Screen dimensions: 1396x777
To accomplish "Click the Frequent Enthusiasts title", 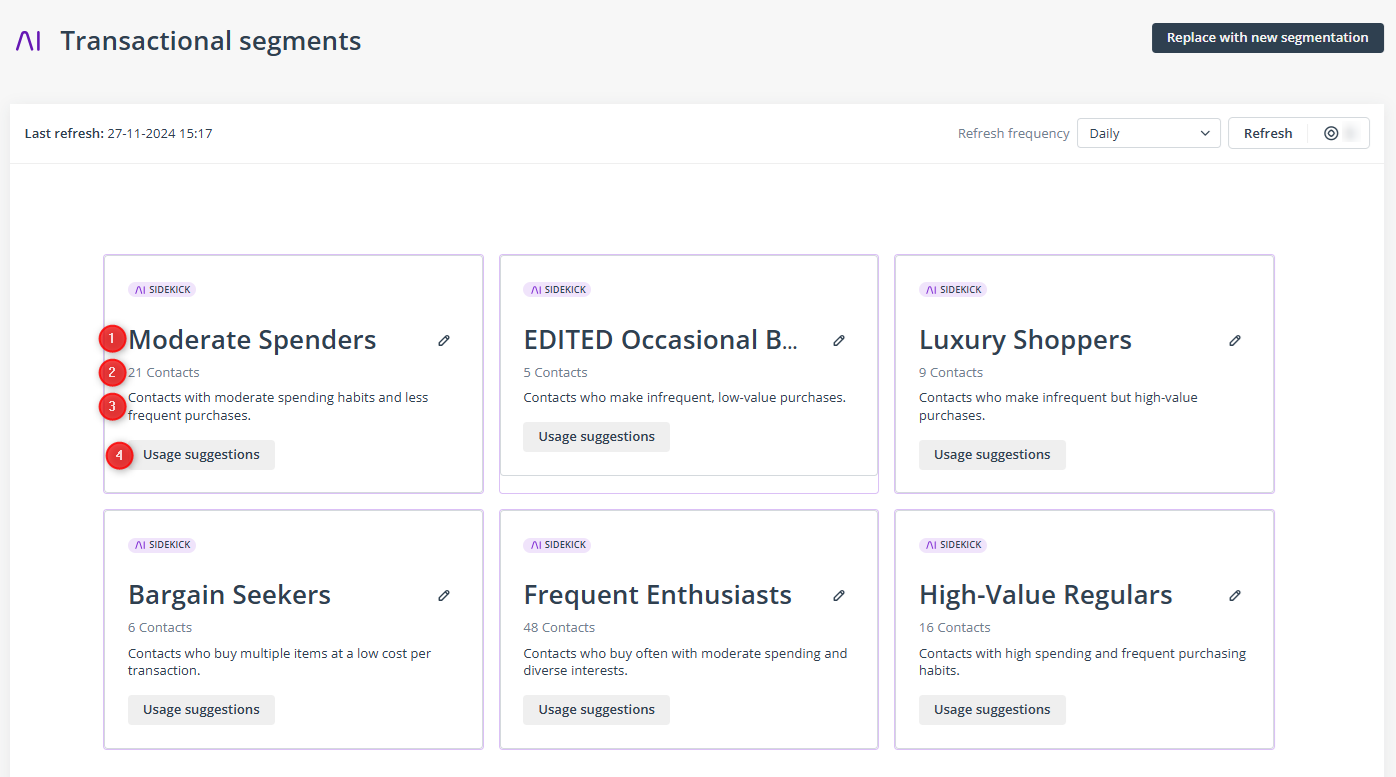I will 658,595.
